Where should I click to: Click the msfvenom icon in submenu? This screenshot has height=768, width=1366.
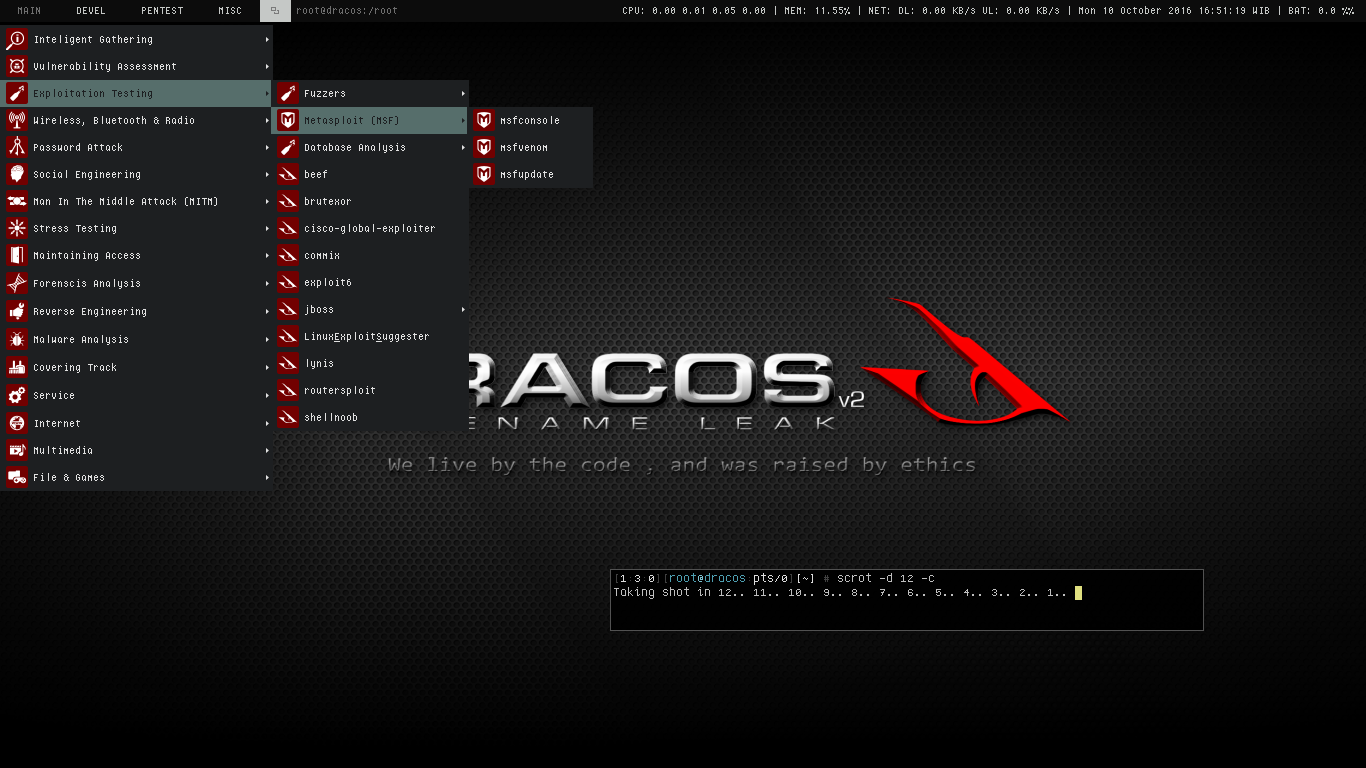point(484,147)
